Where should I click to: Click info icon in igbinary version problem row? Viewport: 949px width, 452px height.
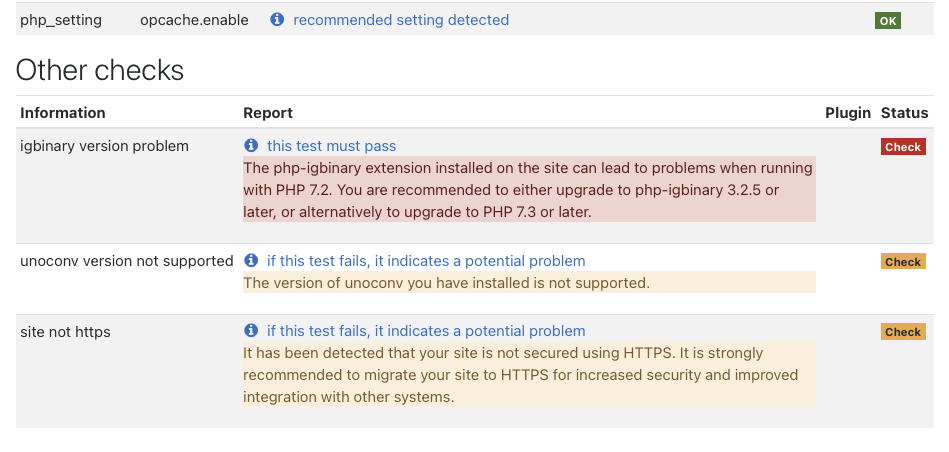point(251,146)
